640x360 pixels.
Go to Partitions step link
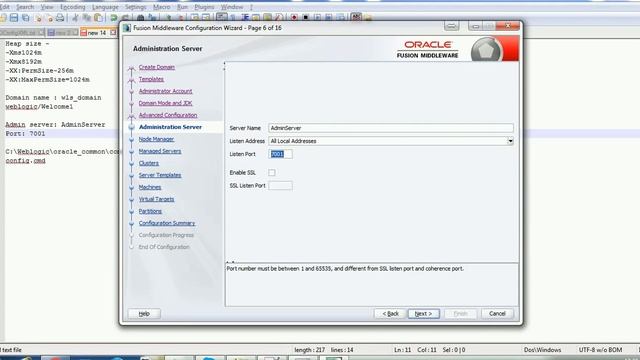point(150,211)
